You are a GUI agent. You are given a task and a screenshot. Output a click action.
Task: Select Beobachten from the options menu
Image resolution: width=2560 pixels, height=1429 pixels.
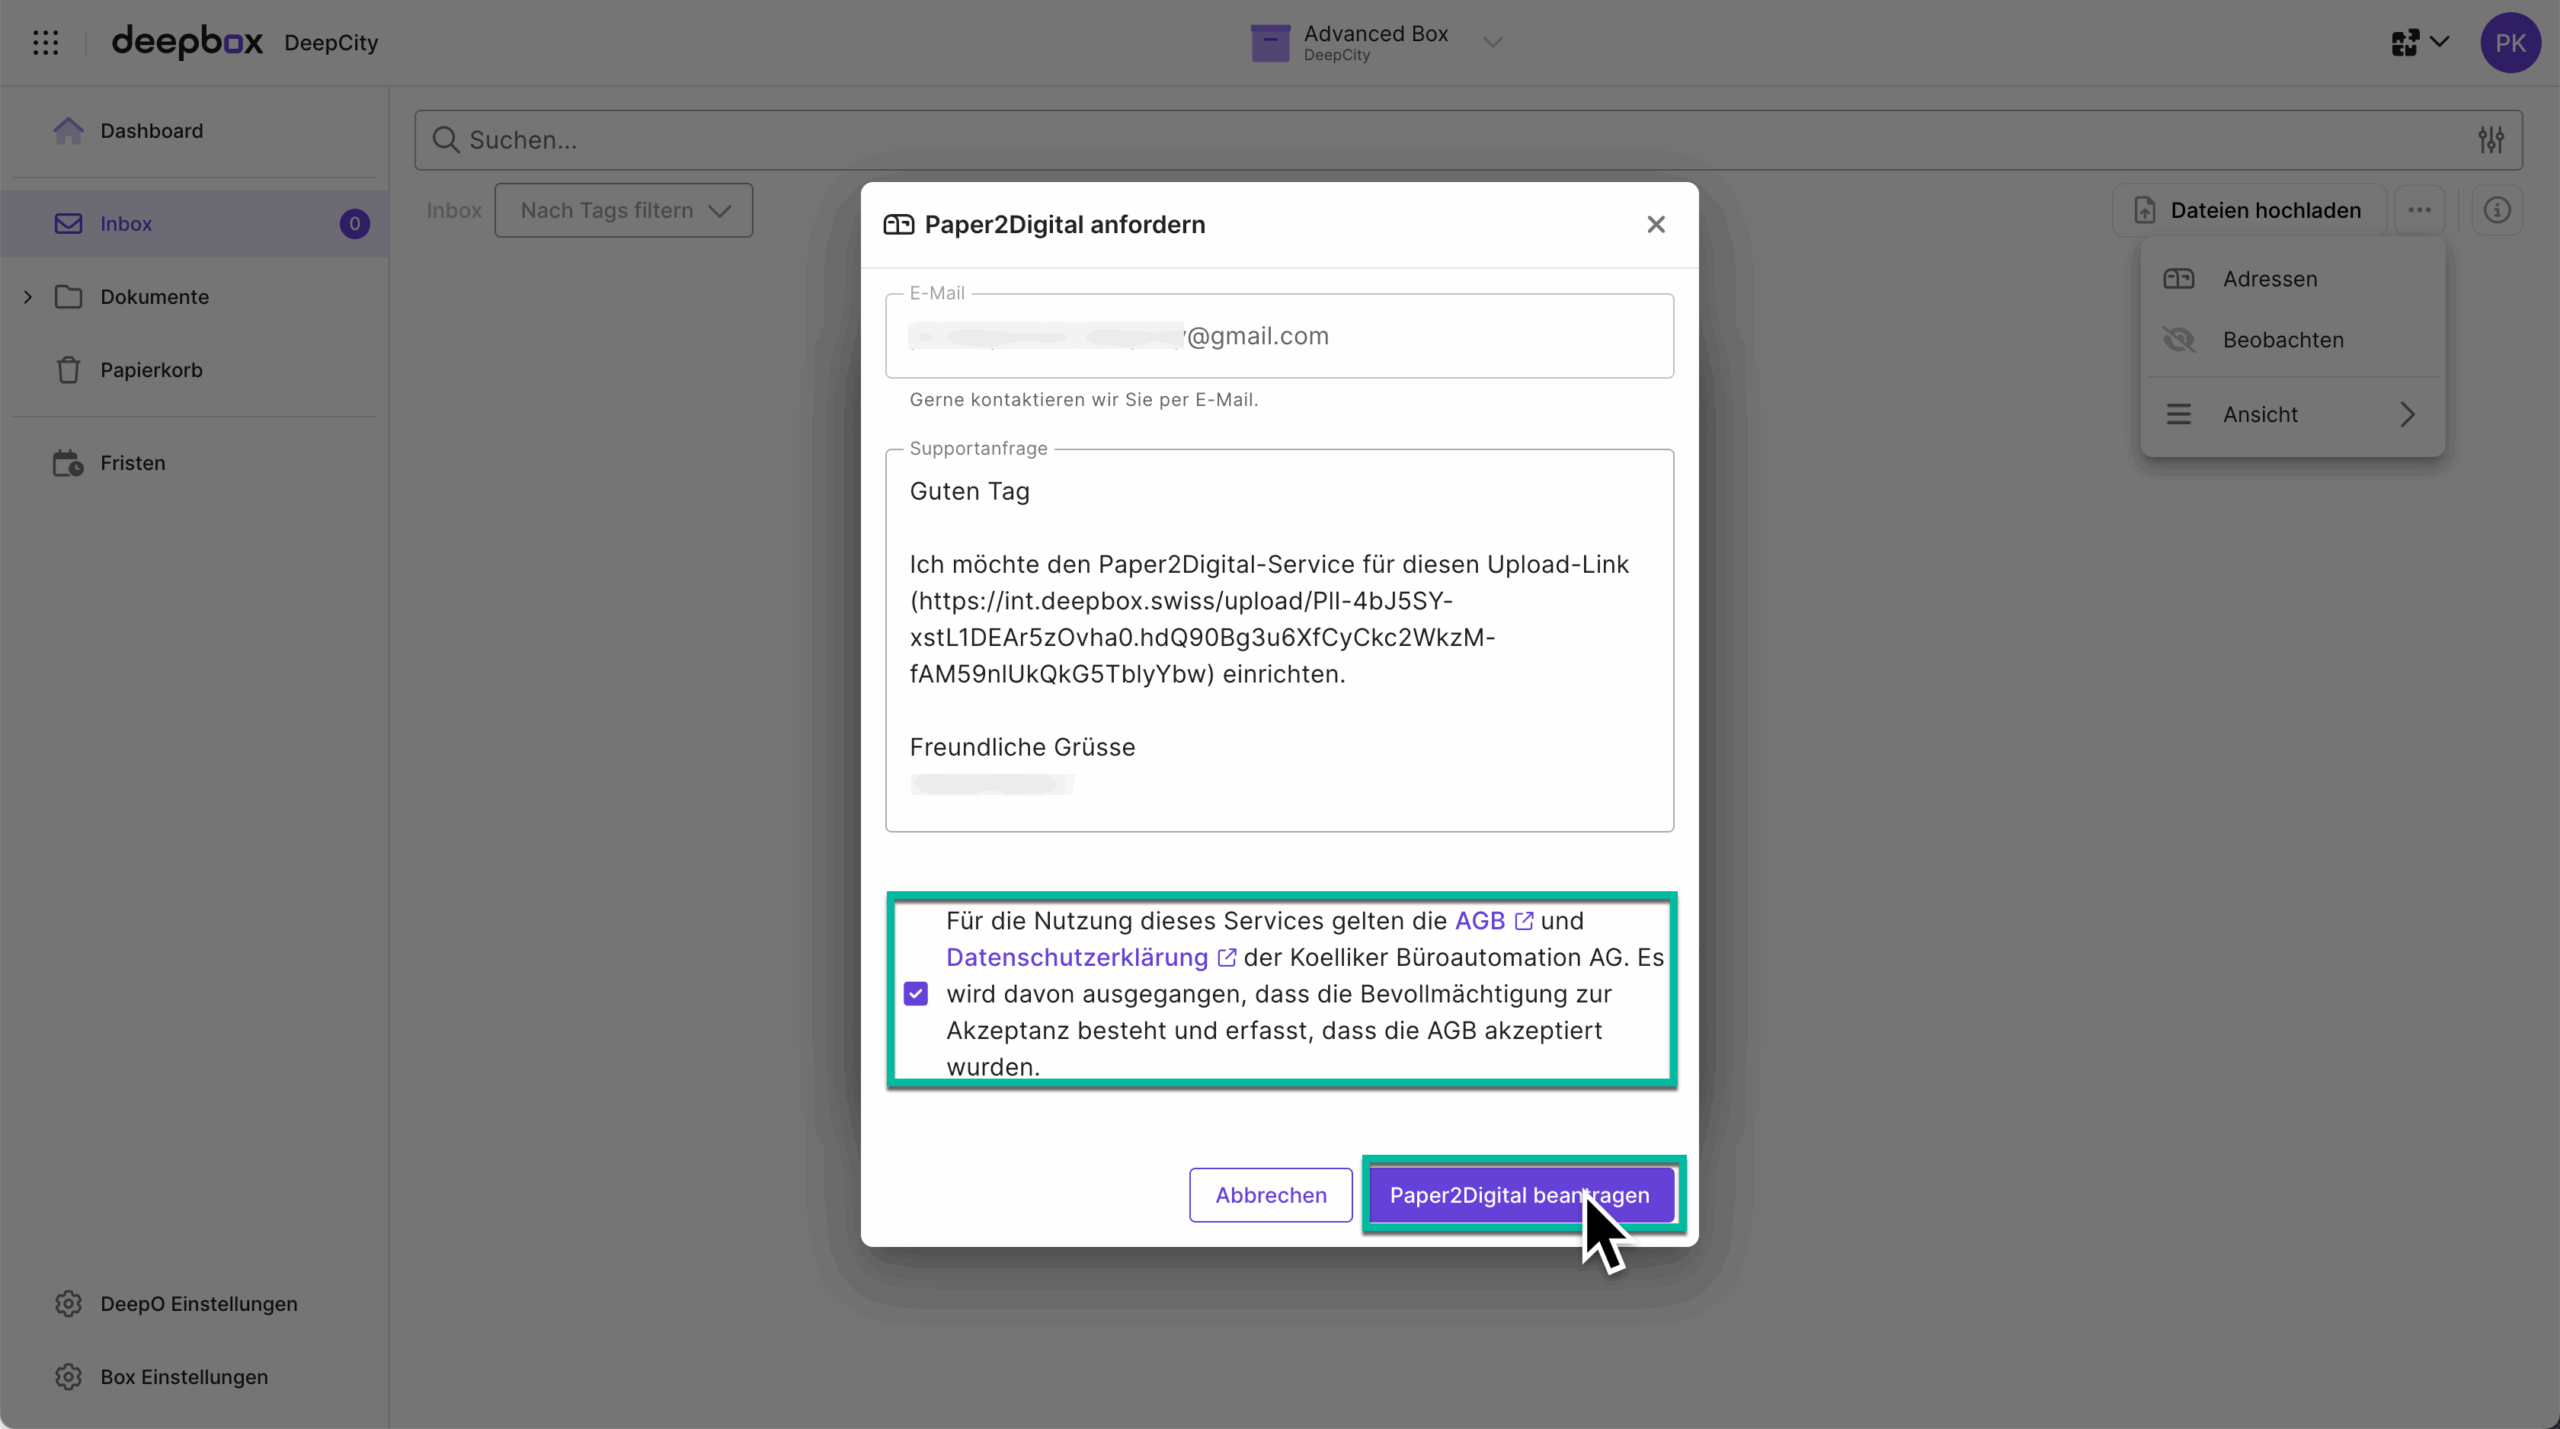[2293, 340]
